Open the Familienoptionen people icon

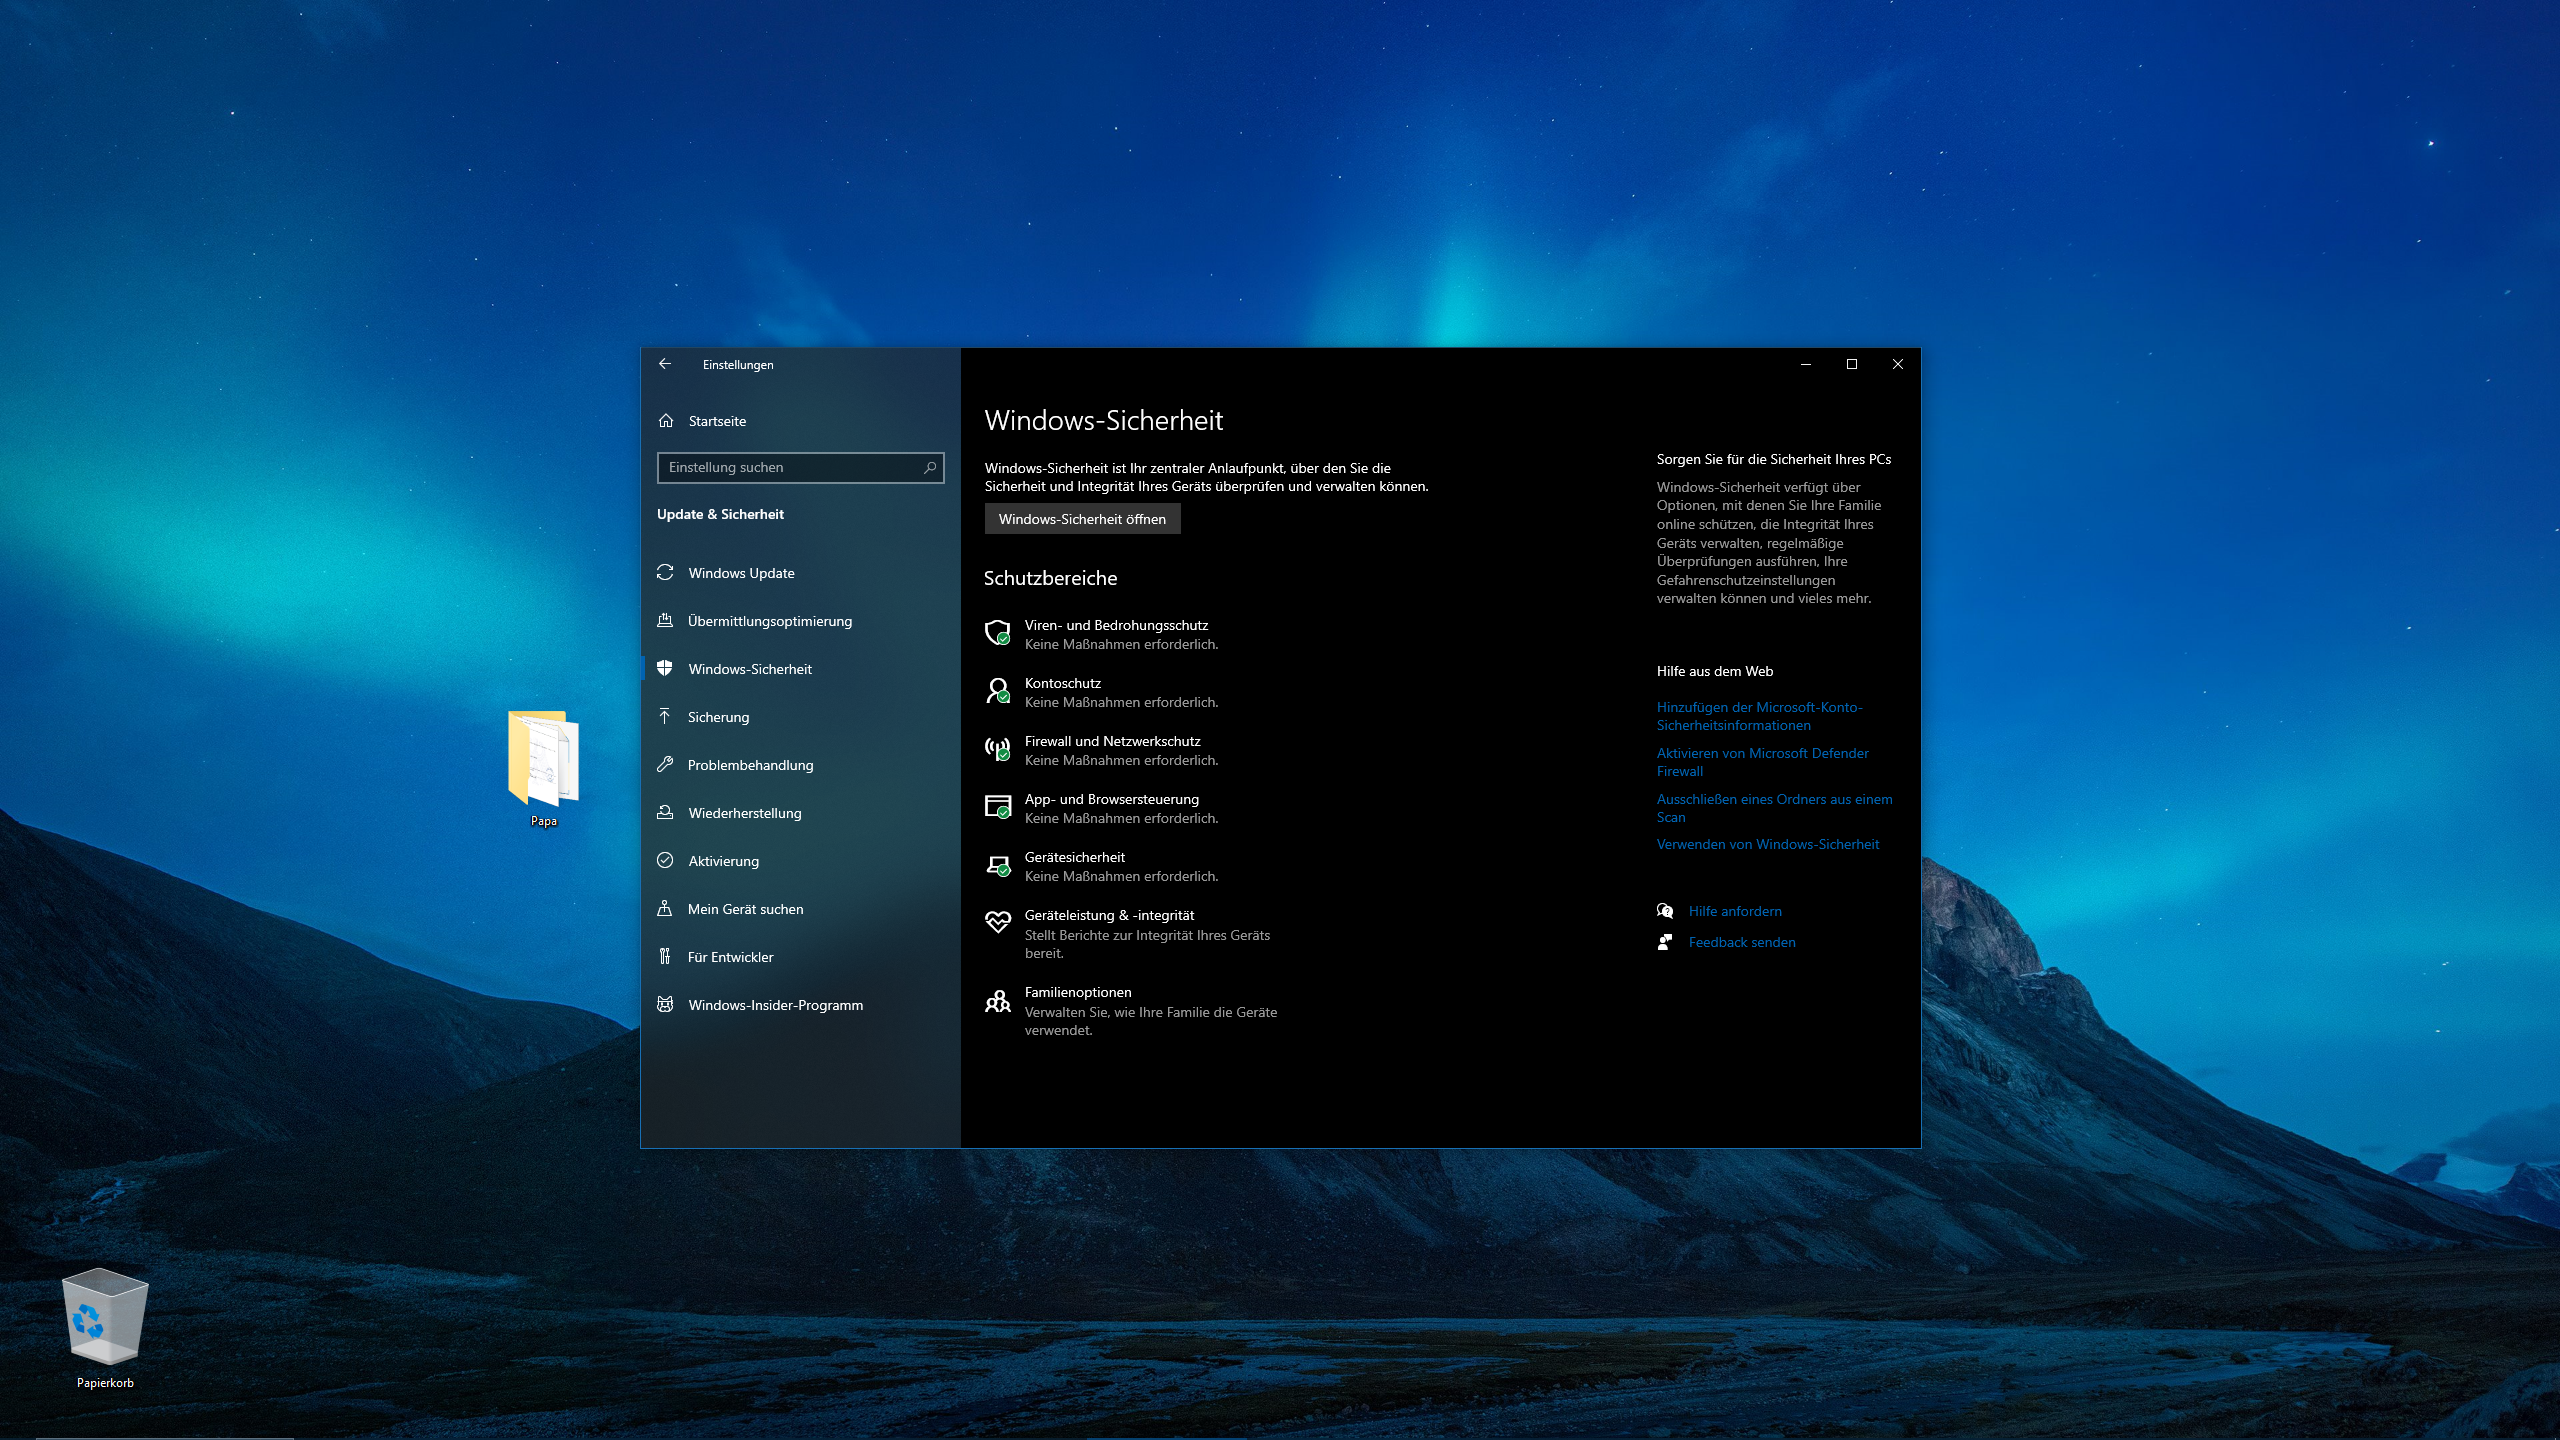click(997, 1001)
